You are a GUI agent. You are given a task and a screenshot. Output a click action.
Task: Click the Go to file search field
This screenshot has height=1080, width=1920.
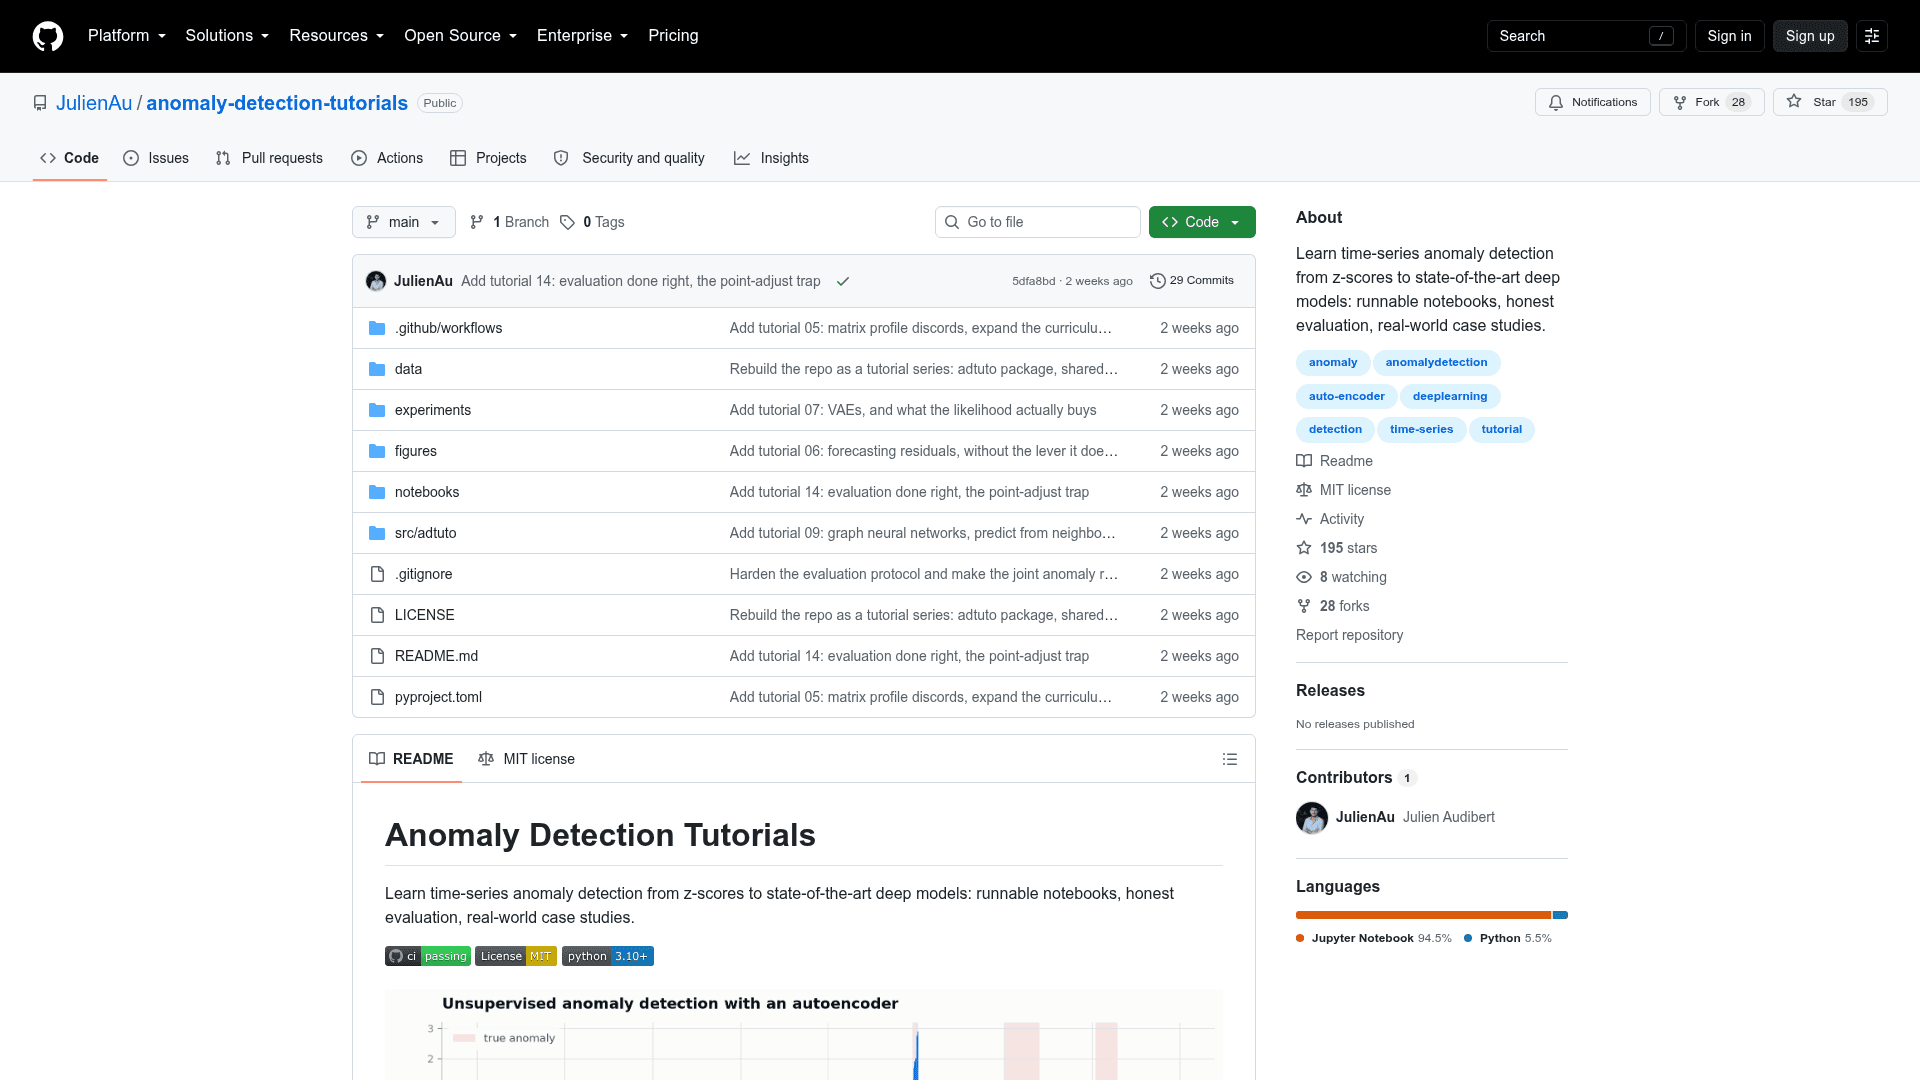pos(1037,222)
